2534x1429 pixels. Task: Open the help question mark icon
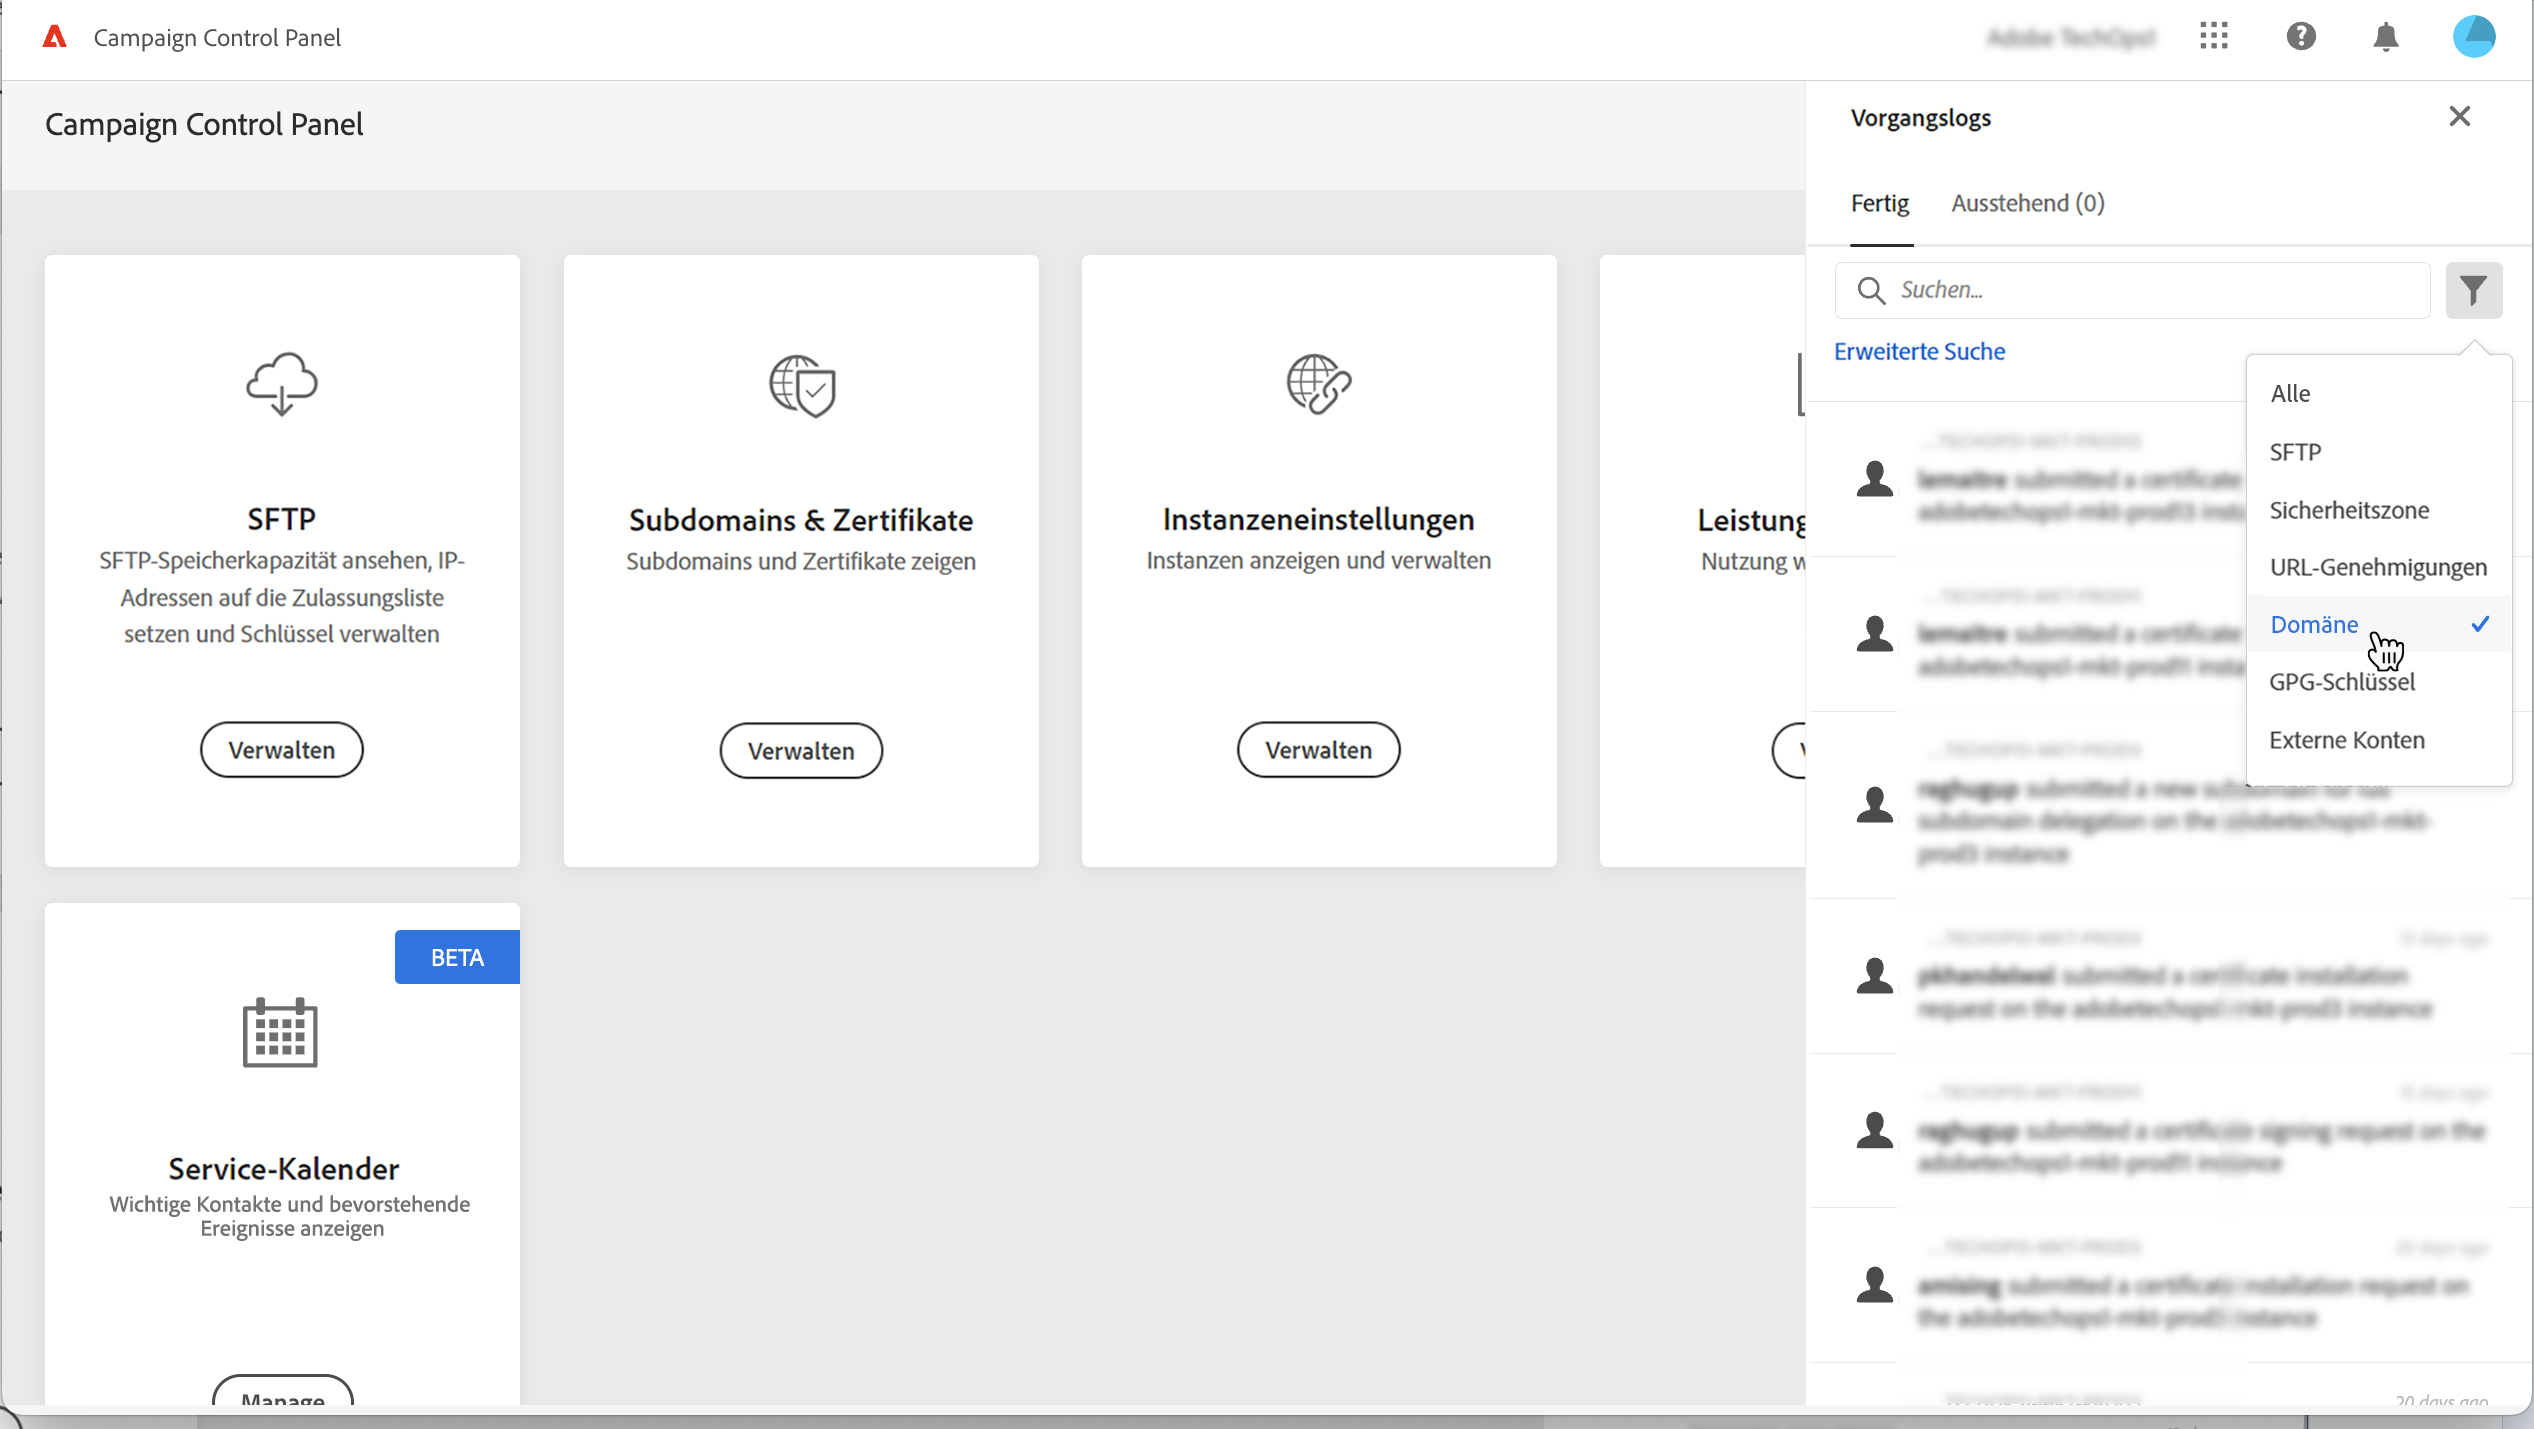tap(2300, 37)
